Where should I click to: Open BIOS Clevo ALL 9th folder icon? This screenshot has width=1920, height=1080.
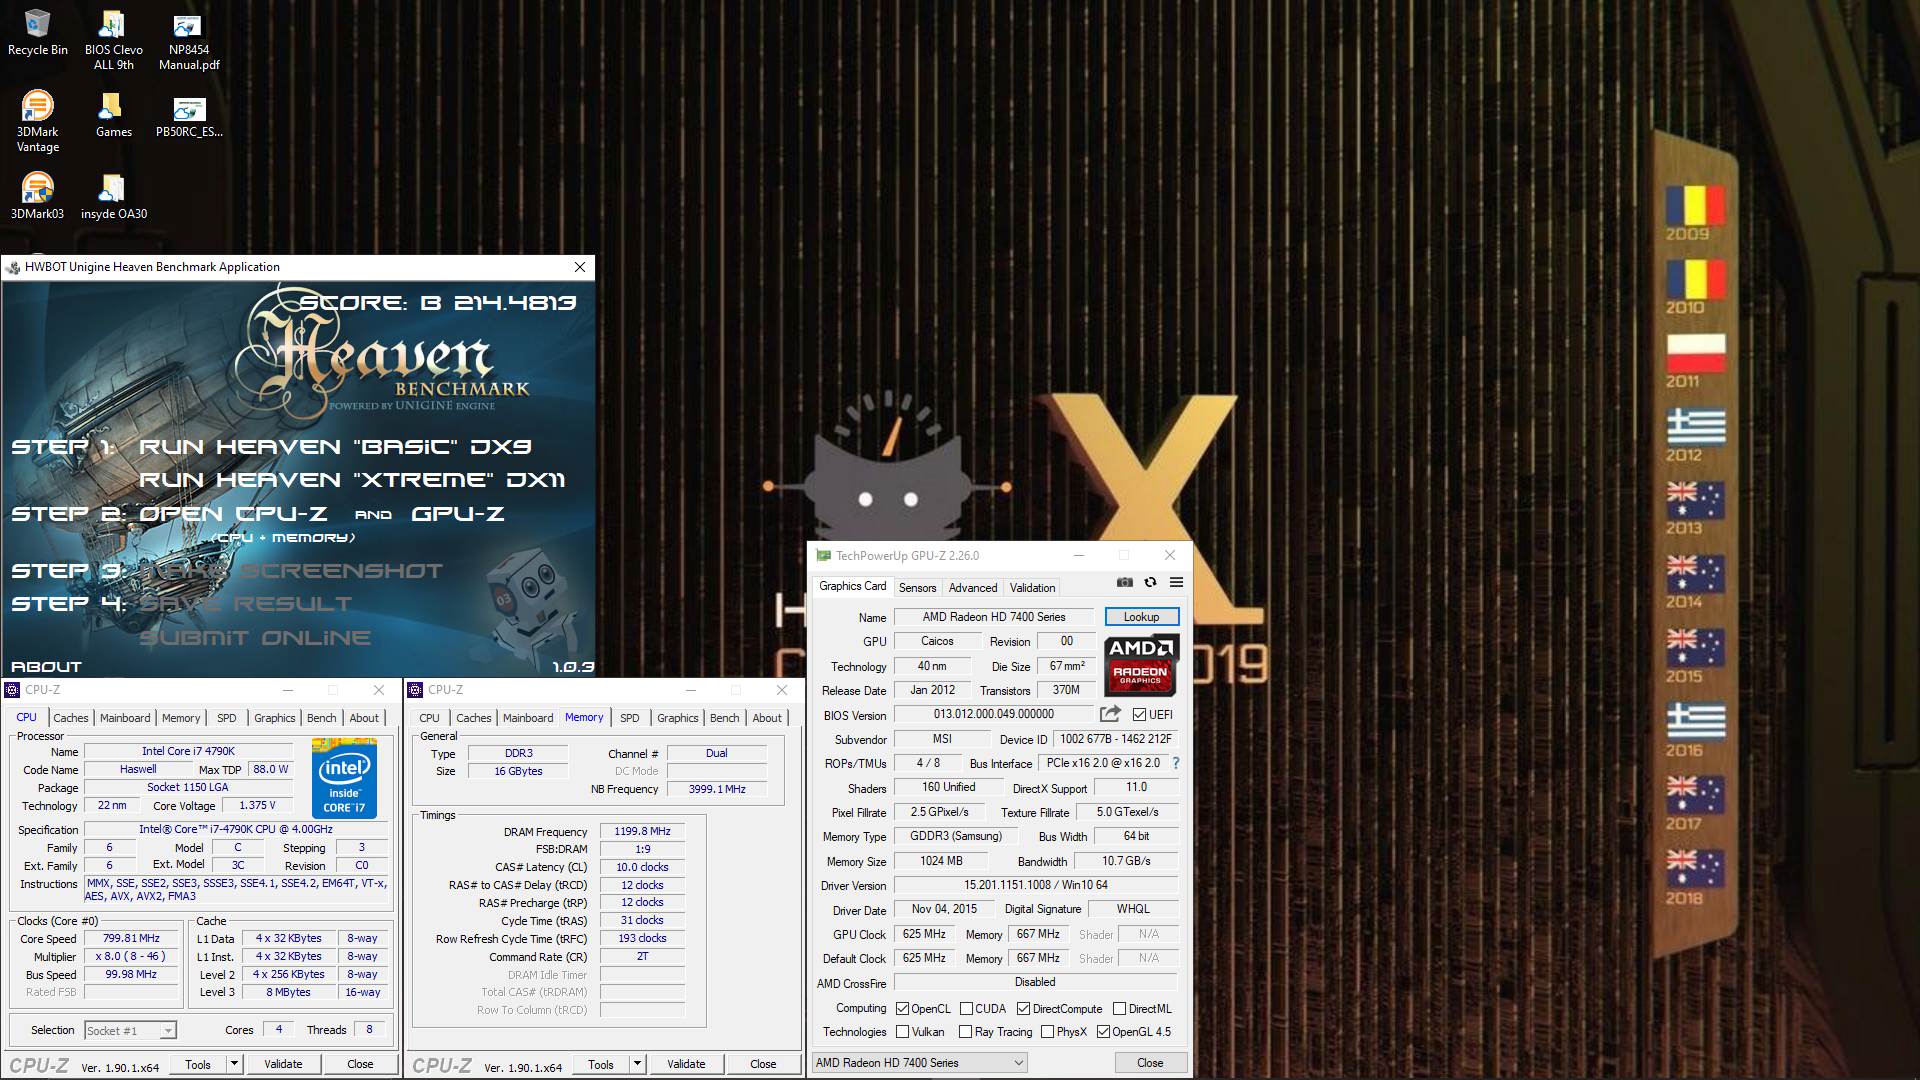113,41
